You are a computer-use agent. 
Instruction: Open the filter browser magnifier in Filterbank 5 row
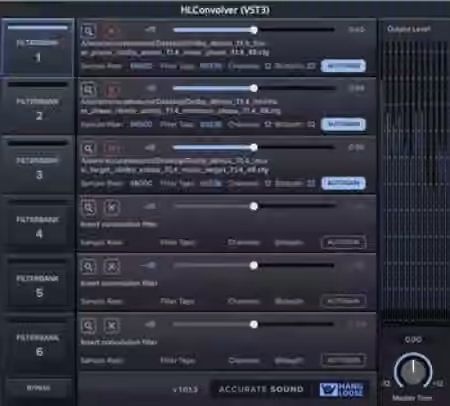pyautogui.click(x=88, y=266)
